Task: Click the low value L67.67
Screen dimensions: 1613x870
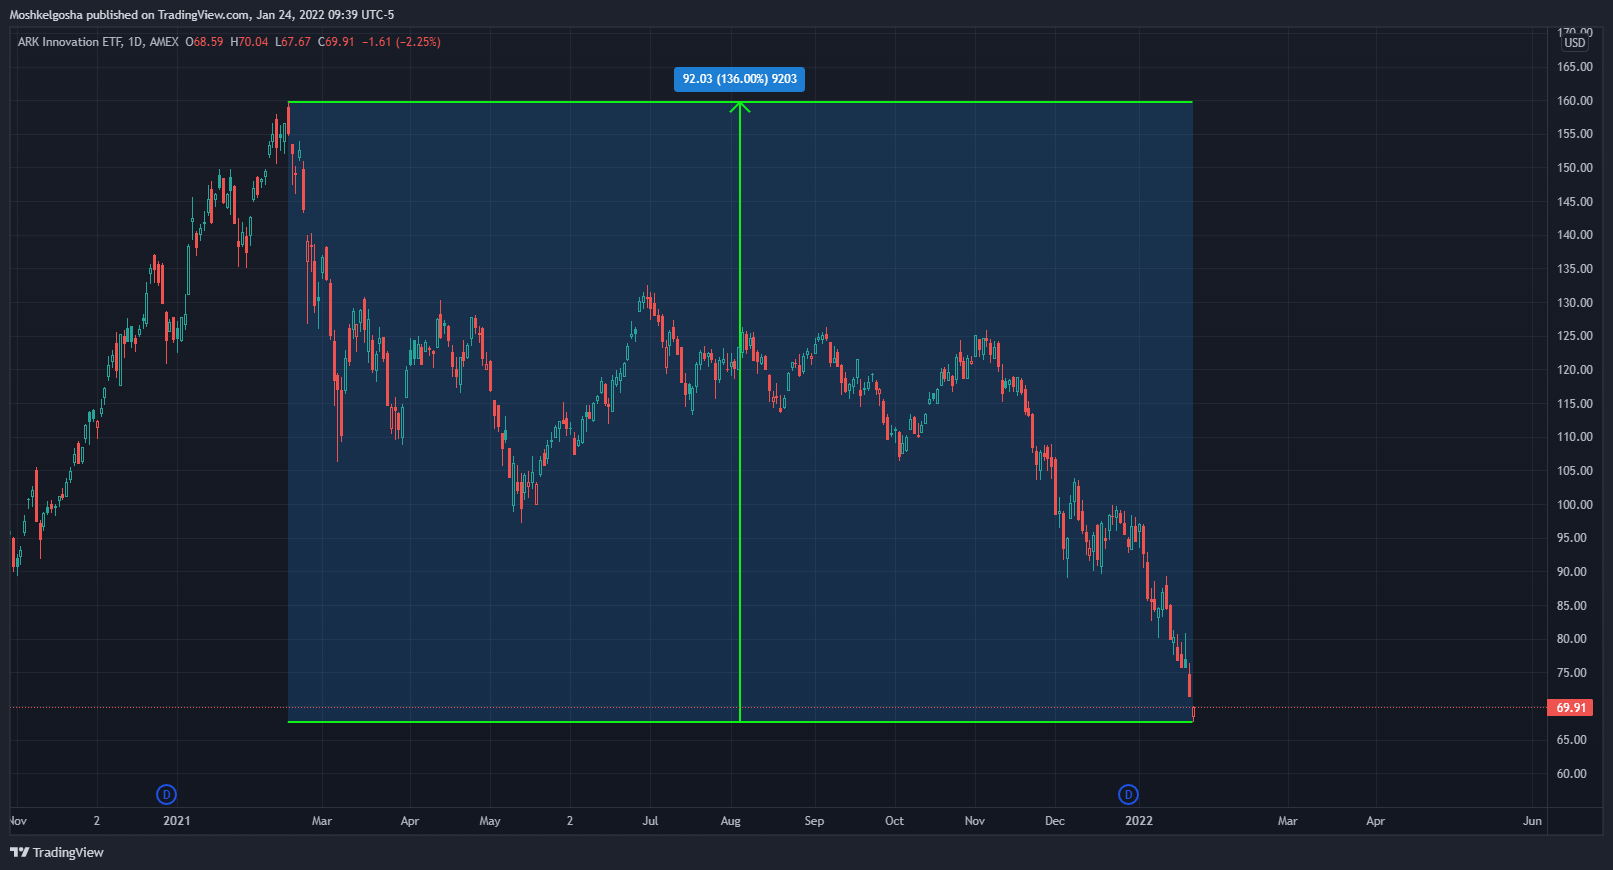Action: pos(293,42)
